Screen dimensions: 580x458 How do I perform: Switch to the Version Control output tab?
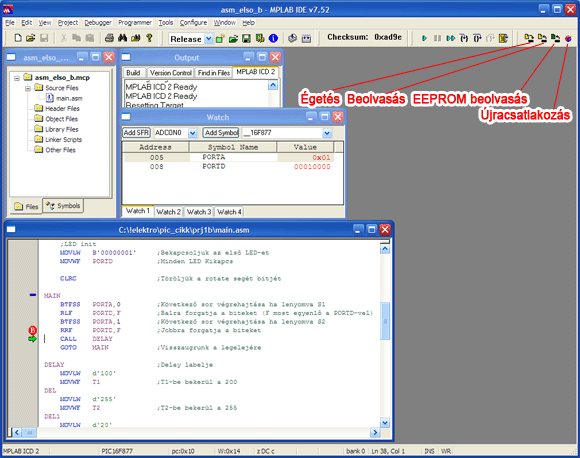(x=171, y=73)
